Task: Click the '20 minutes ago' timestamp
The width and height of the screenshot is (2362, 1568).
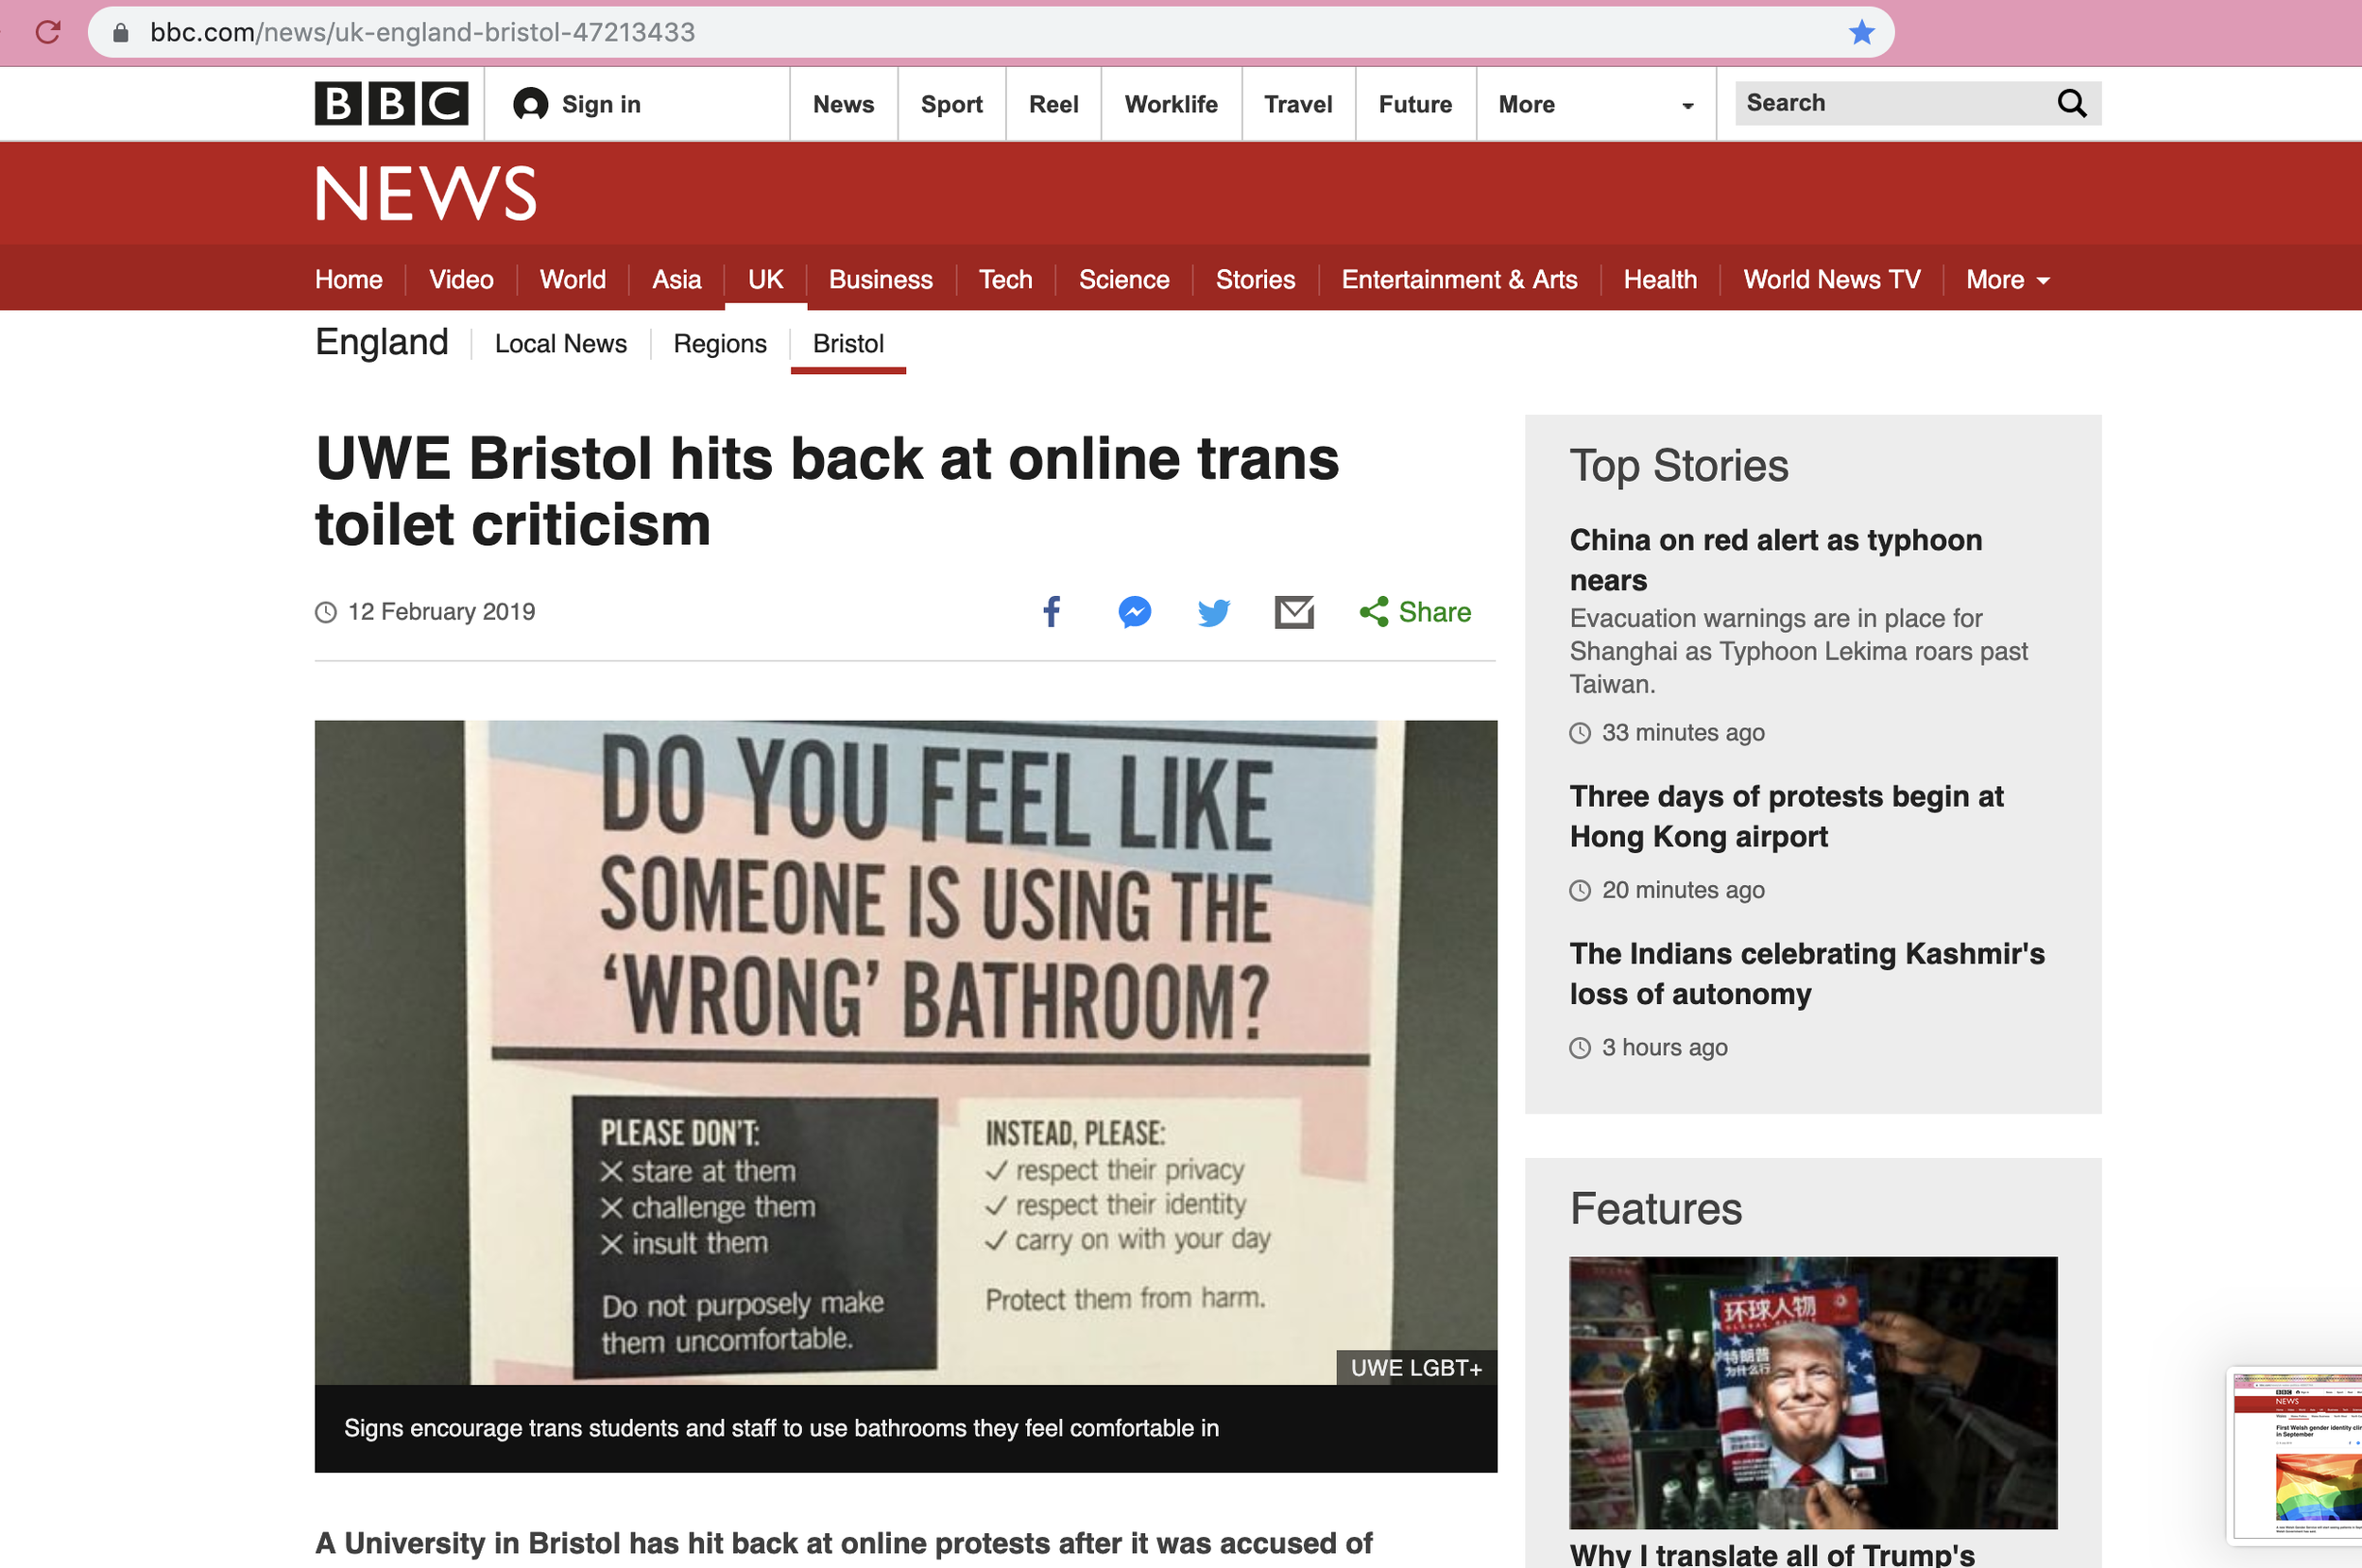Action: 1682,889
